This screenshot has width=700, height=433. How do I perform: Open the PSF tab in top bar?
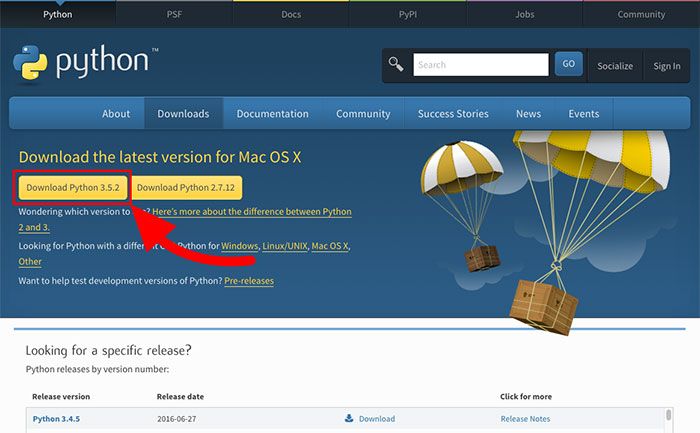pos(174,14)
